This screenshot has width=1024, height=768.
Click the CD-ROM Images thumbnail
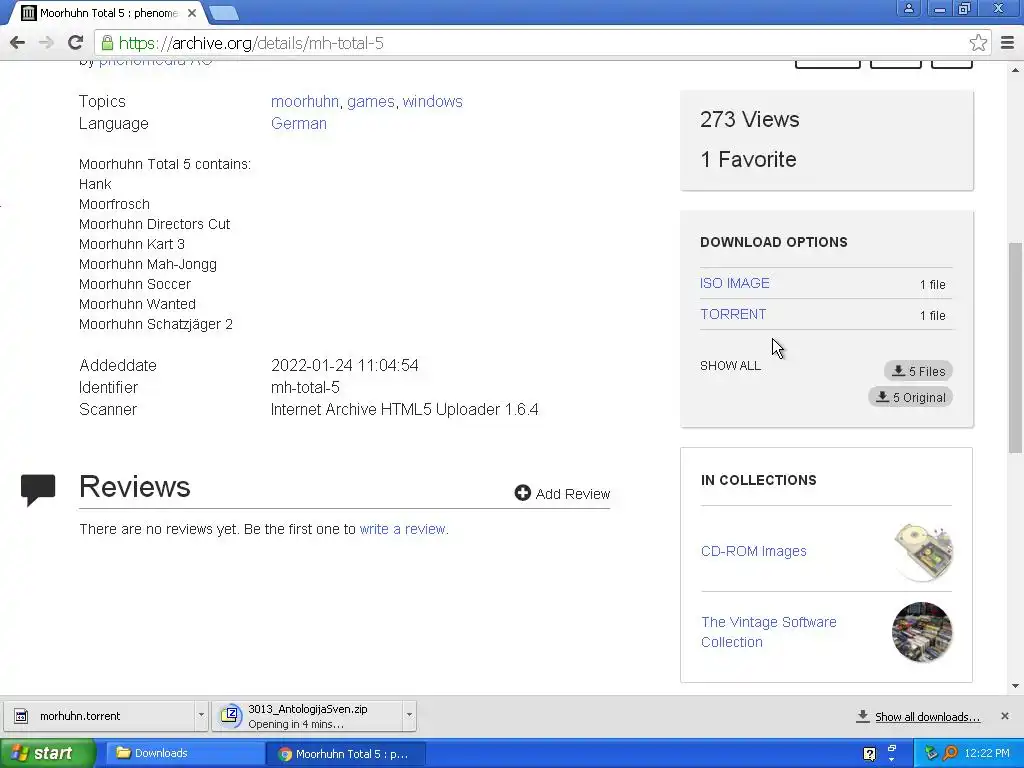923,552
